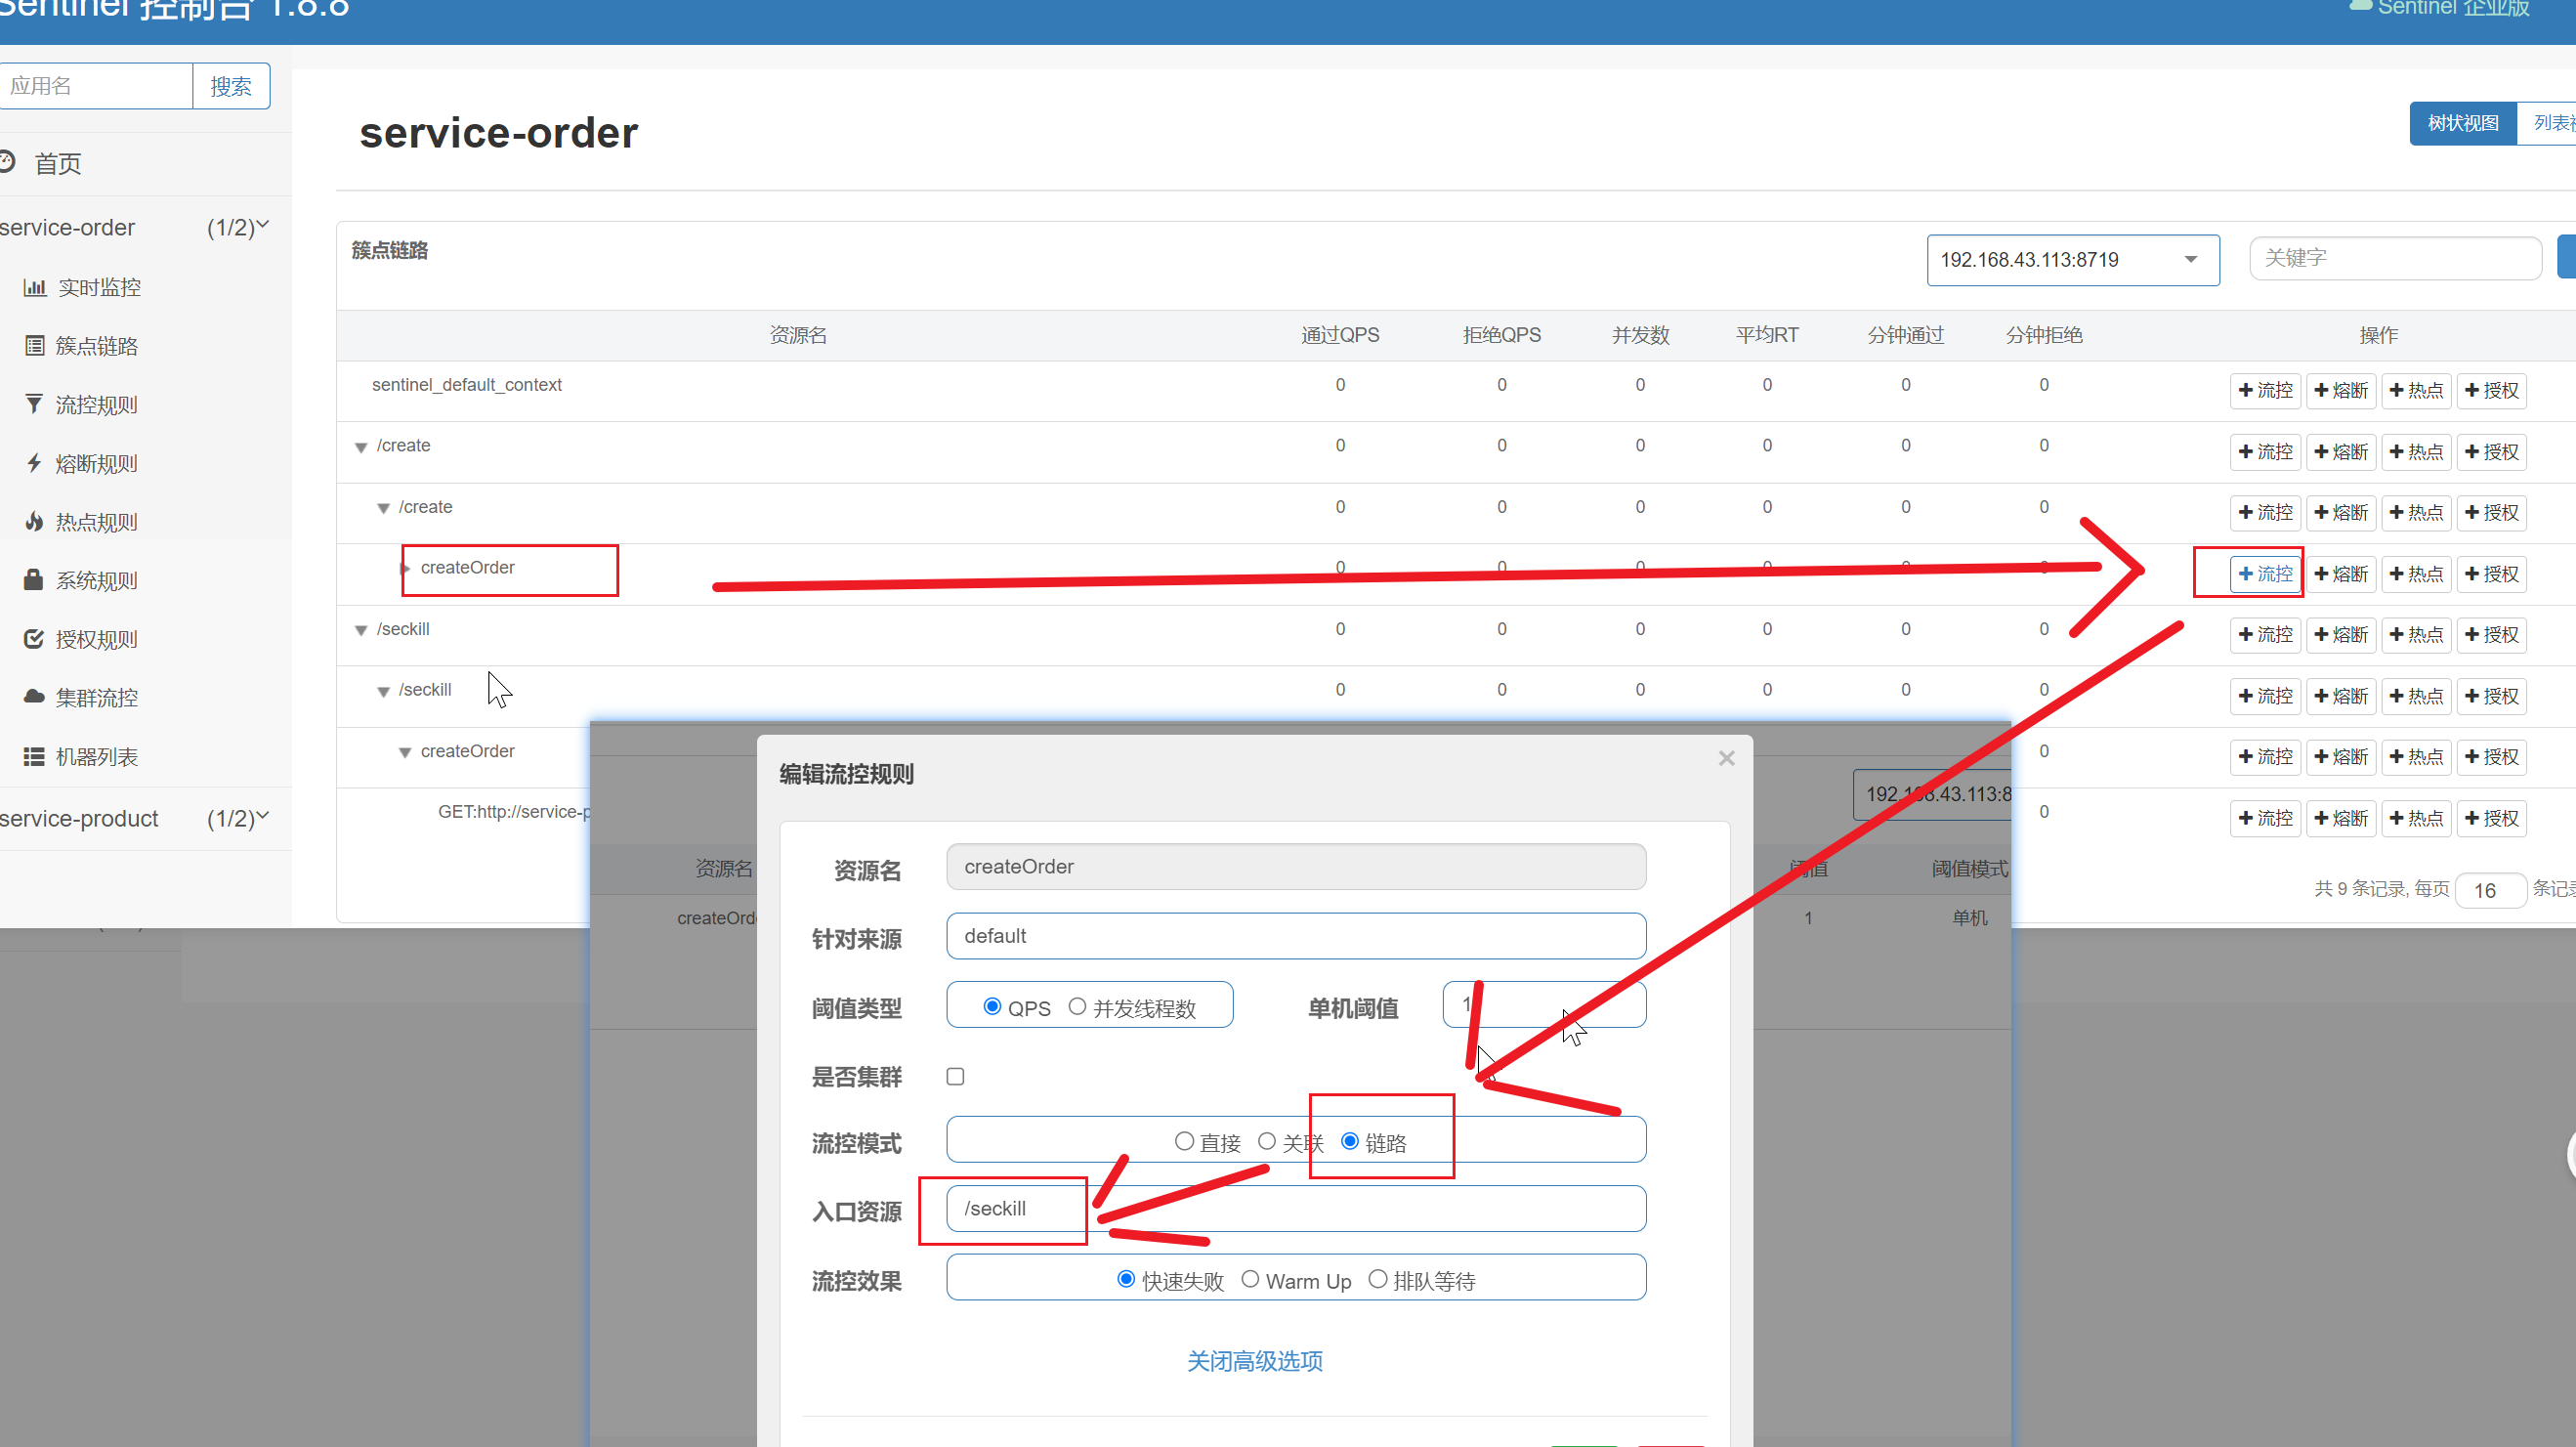Enable the 是否集群 checkbox
The width and height of the screenshot is (2576, 1447).
(955, 1076)
